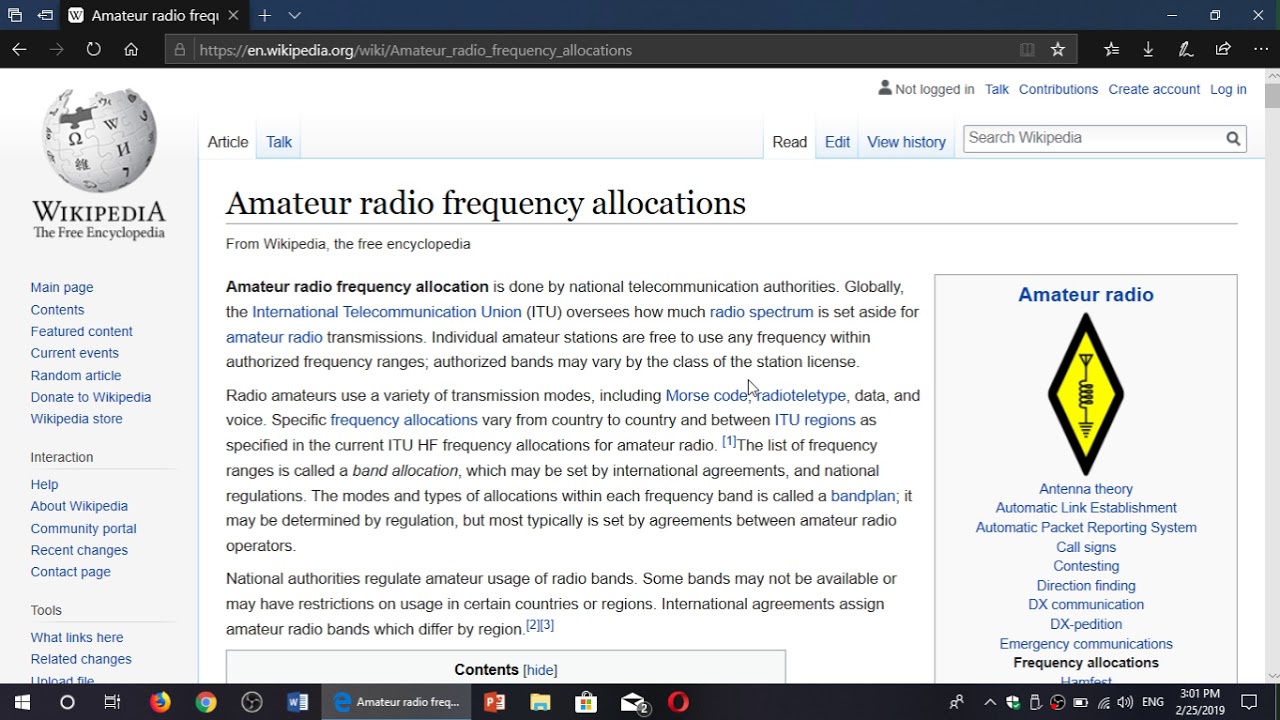The width and height of the screenshot is (1280, 720).
Task: Toggle reading view in address bar
Action: tap(1027, 50)
